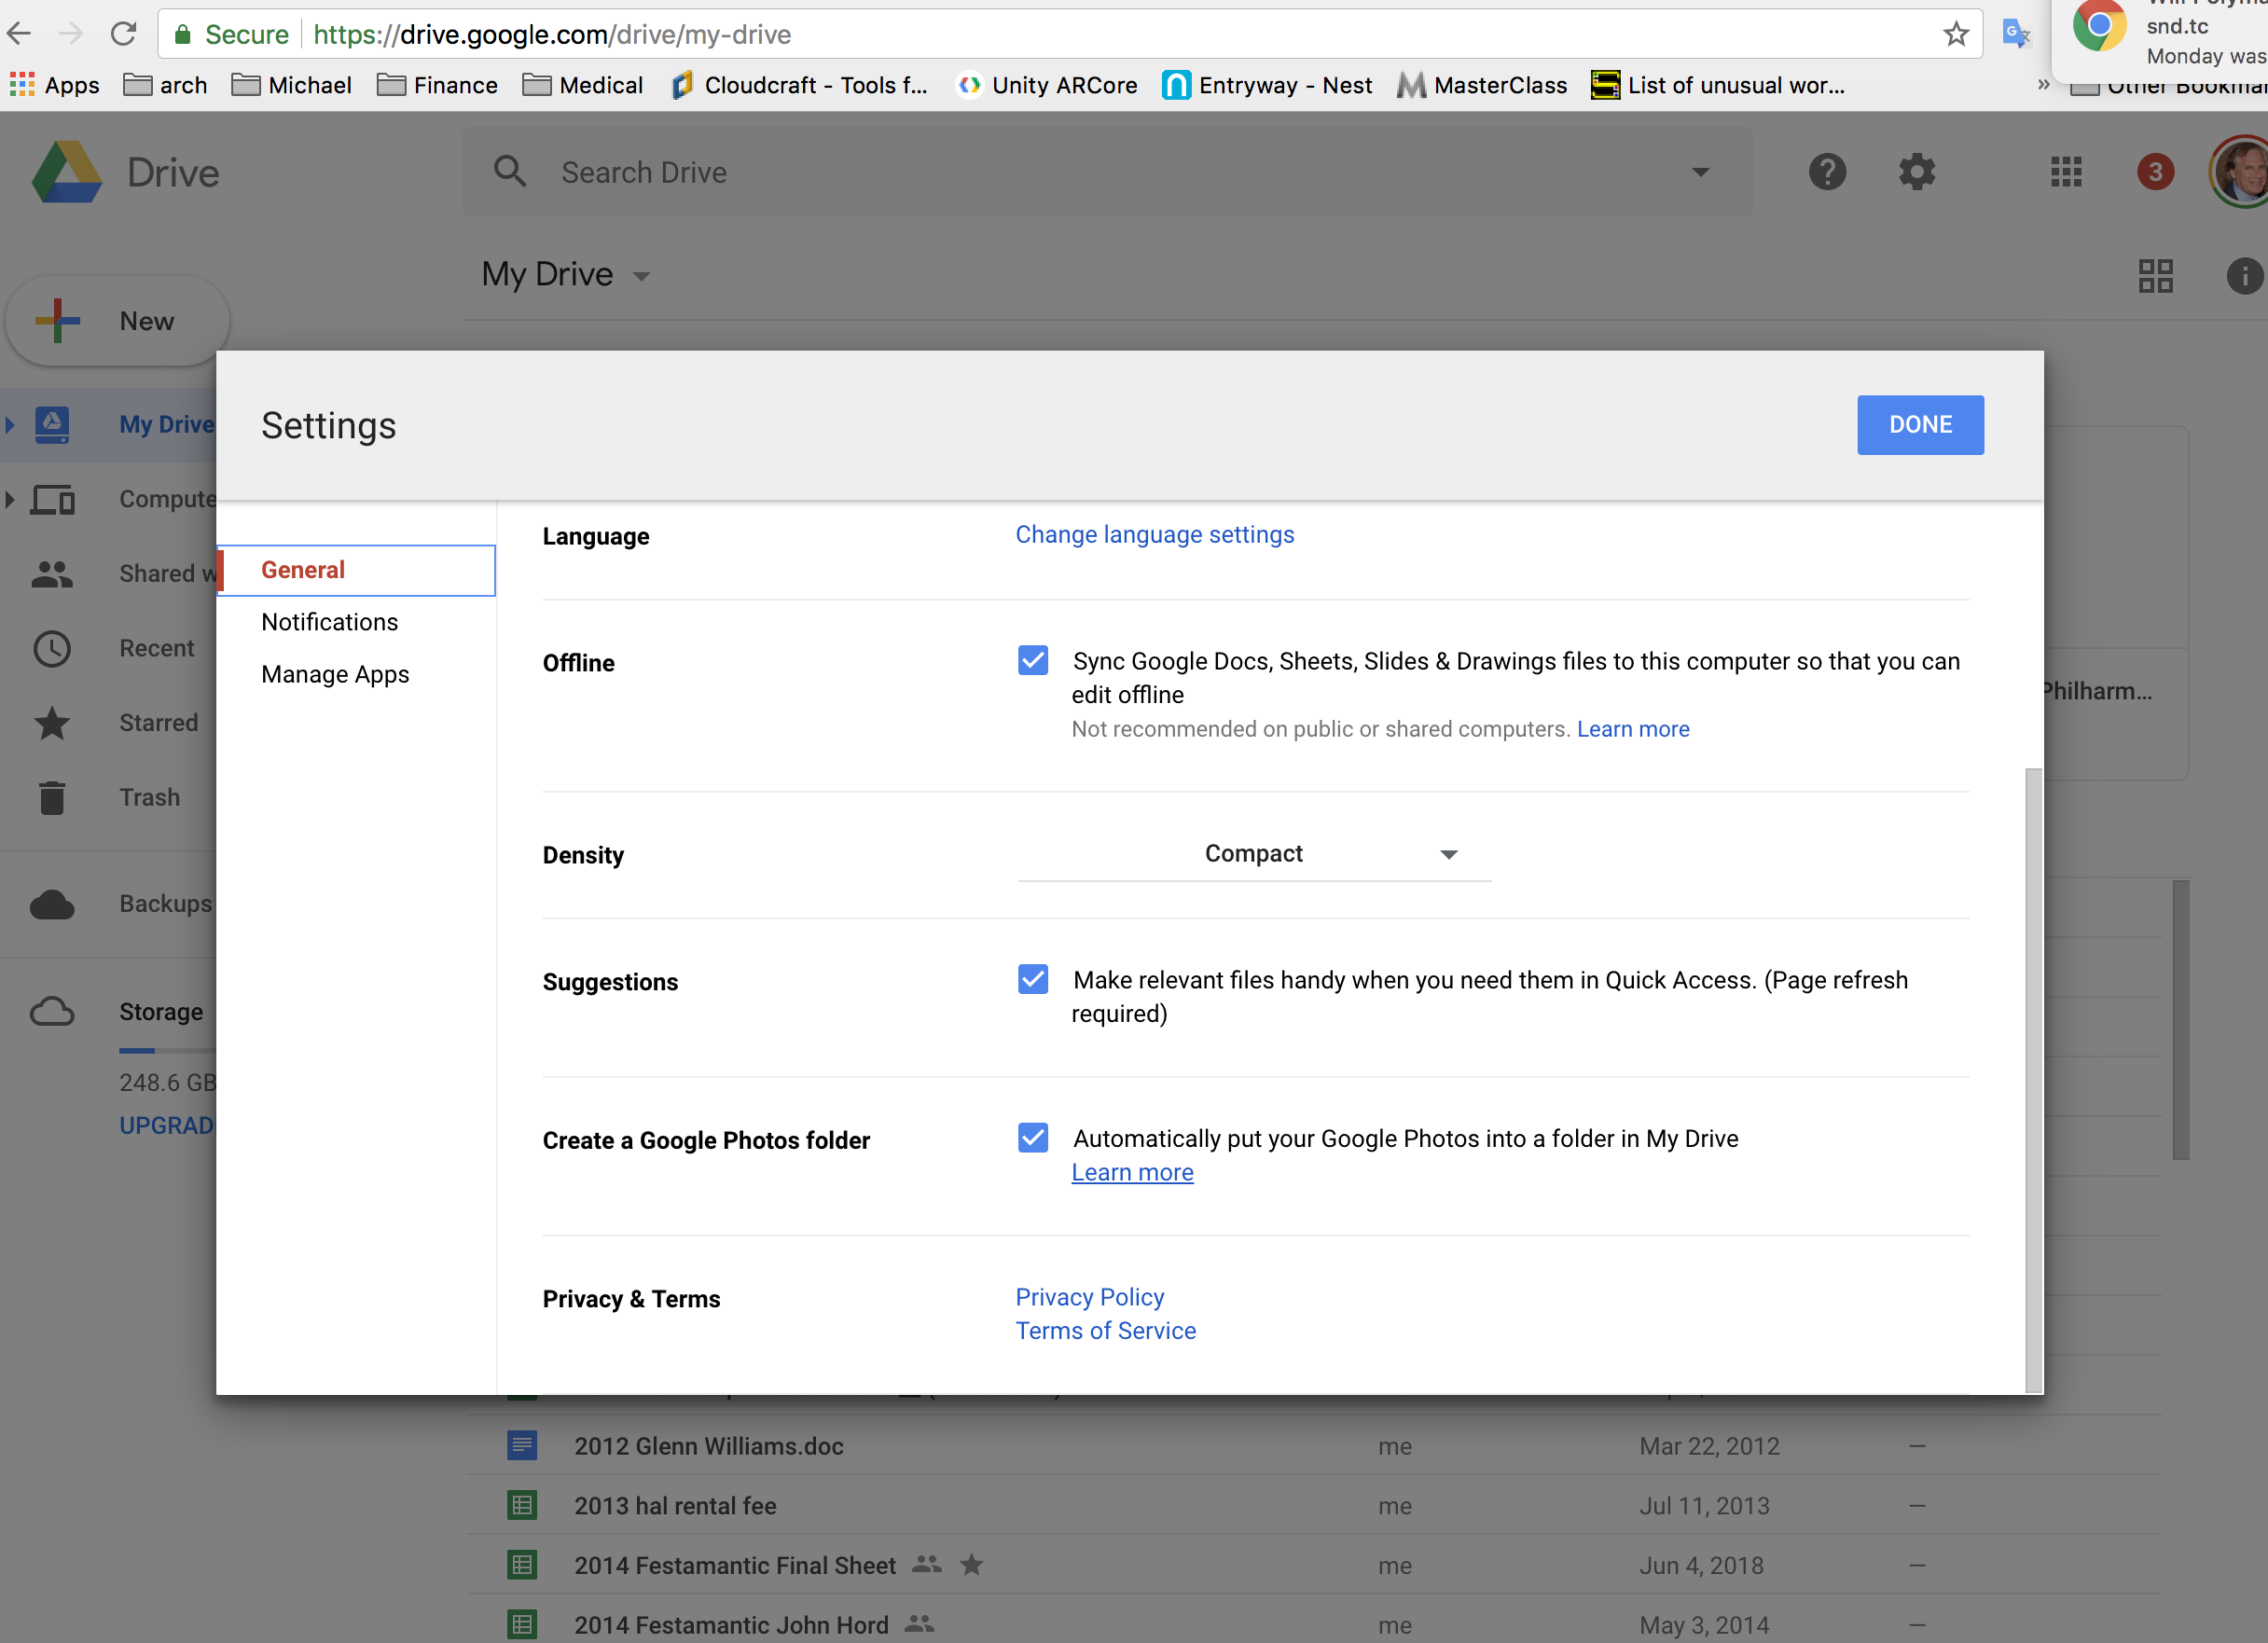The image size is (2268, 1643).
Task: Click the view details info icon
Action: (2244, 275)
